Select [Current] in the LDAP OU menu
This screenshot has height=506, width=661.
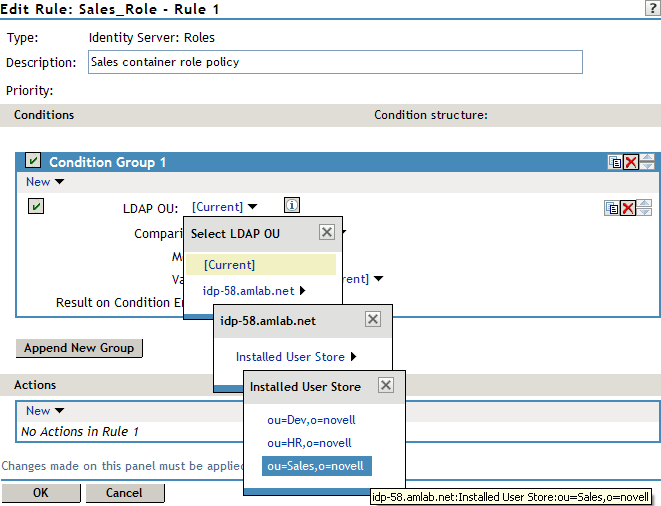click(229, 265)
